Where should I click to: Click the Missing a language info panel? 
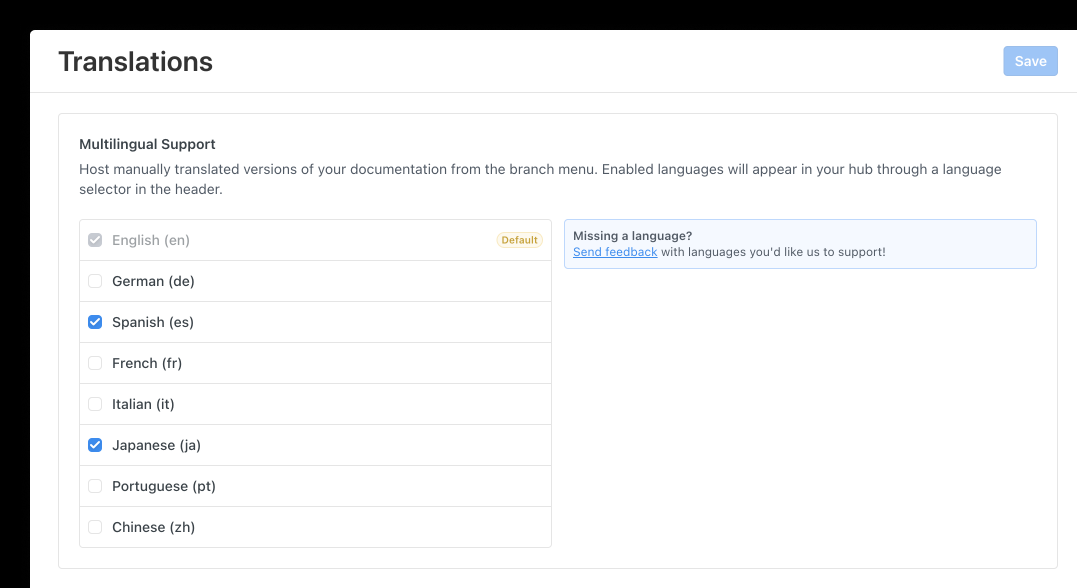[x=800, y=243]
